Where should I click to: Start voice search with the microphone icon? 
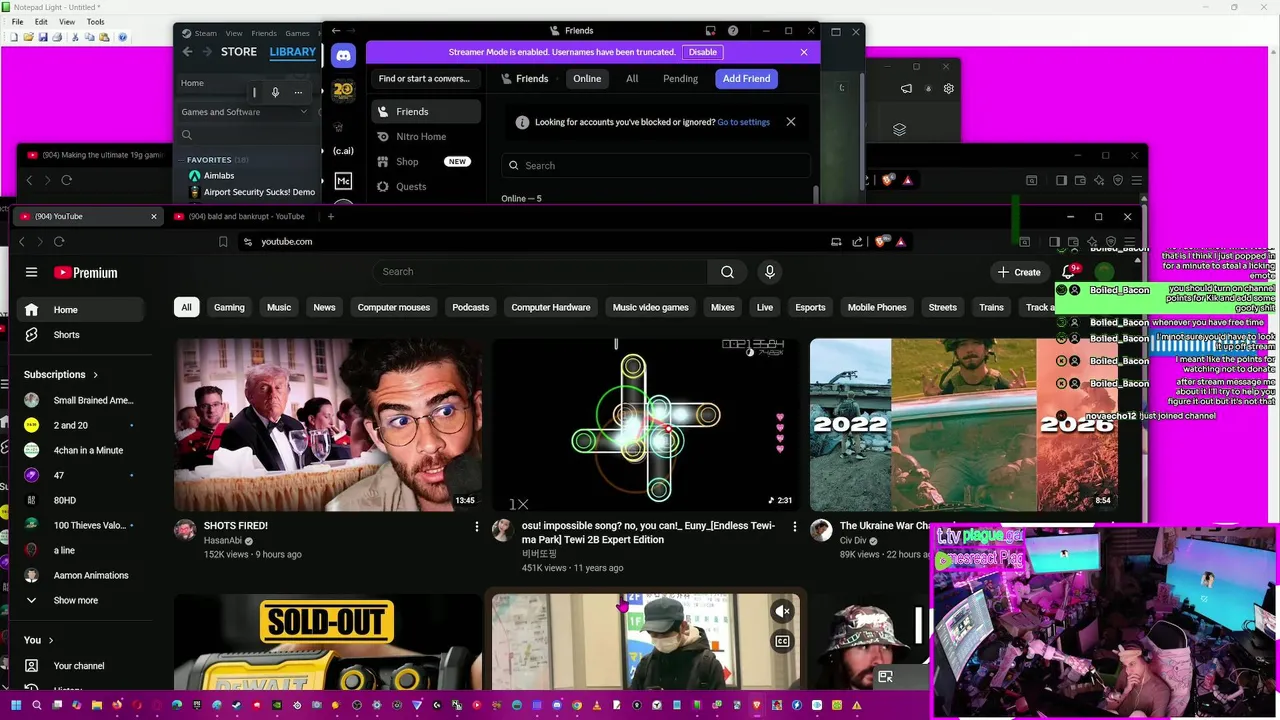[x=769, y=272]
